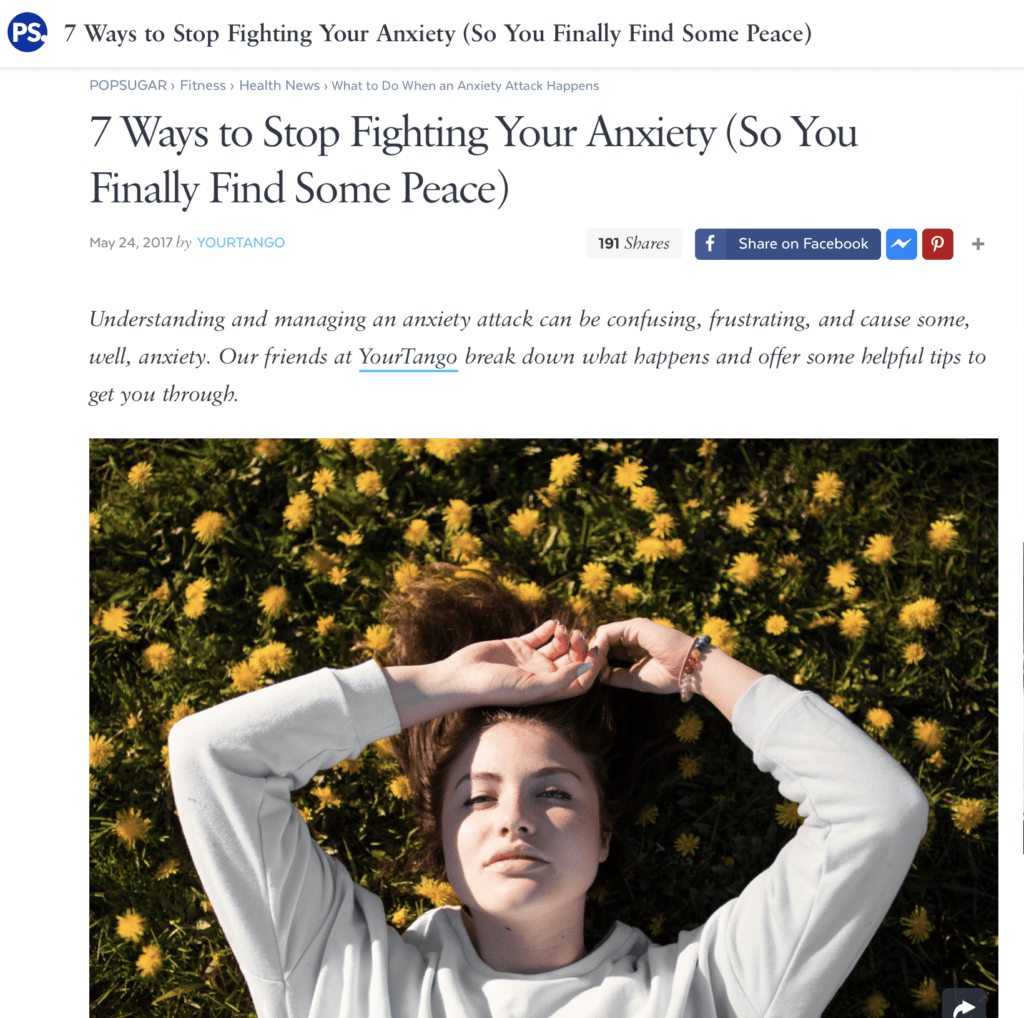This screenshot has height=1018, width=1024.
Task: Click the May 24, 2017 date text
Action: 131,243
